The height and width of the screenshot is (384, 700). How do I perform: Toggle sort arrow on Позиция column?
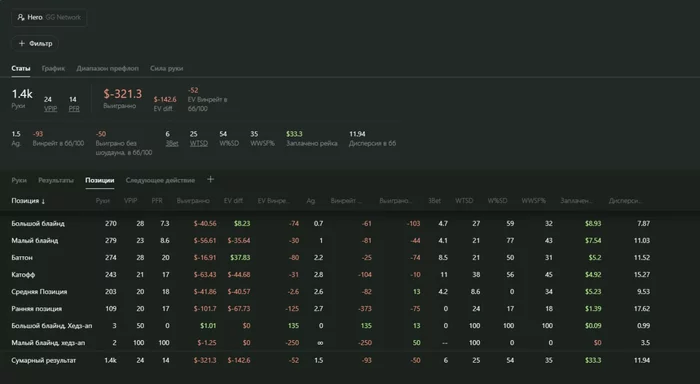click(x=43, y=201)
